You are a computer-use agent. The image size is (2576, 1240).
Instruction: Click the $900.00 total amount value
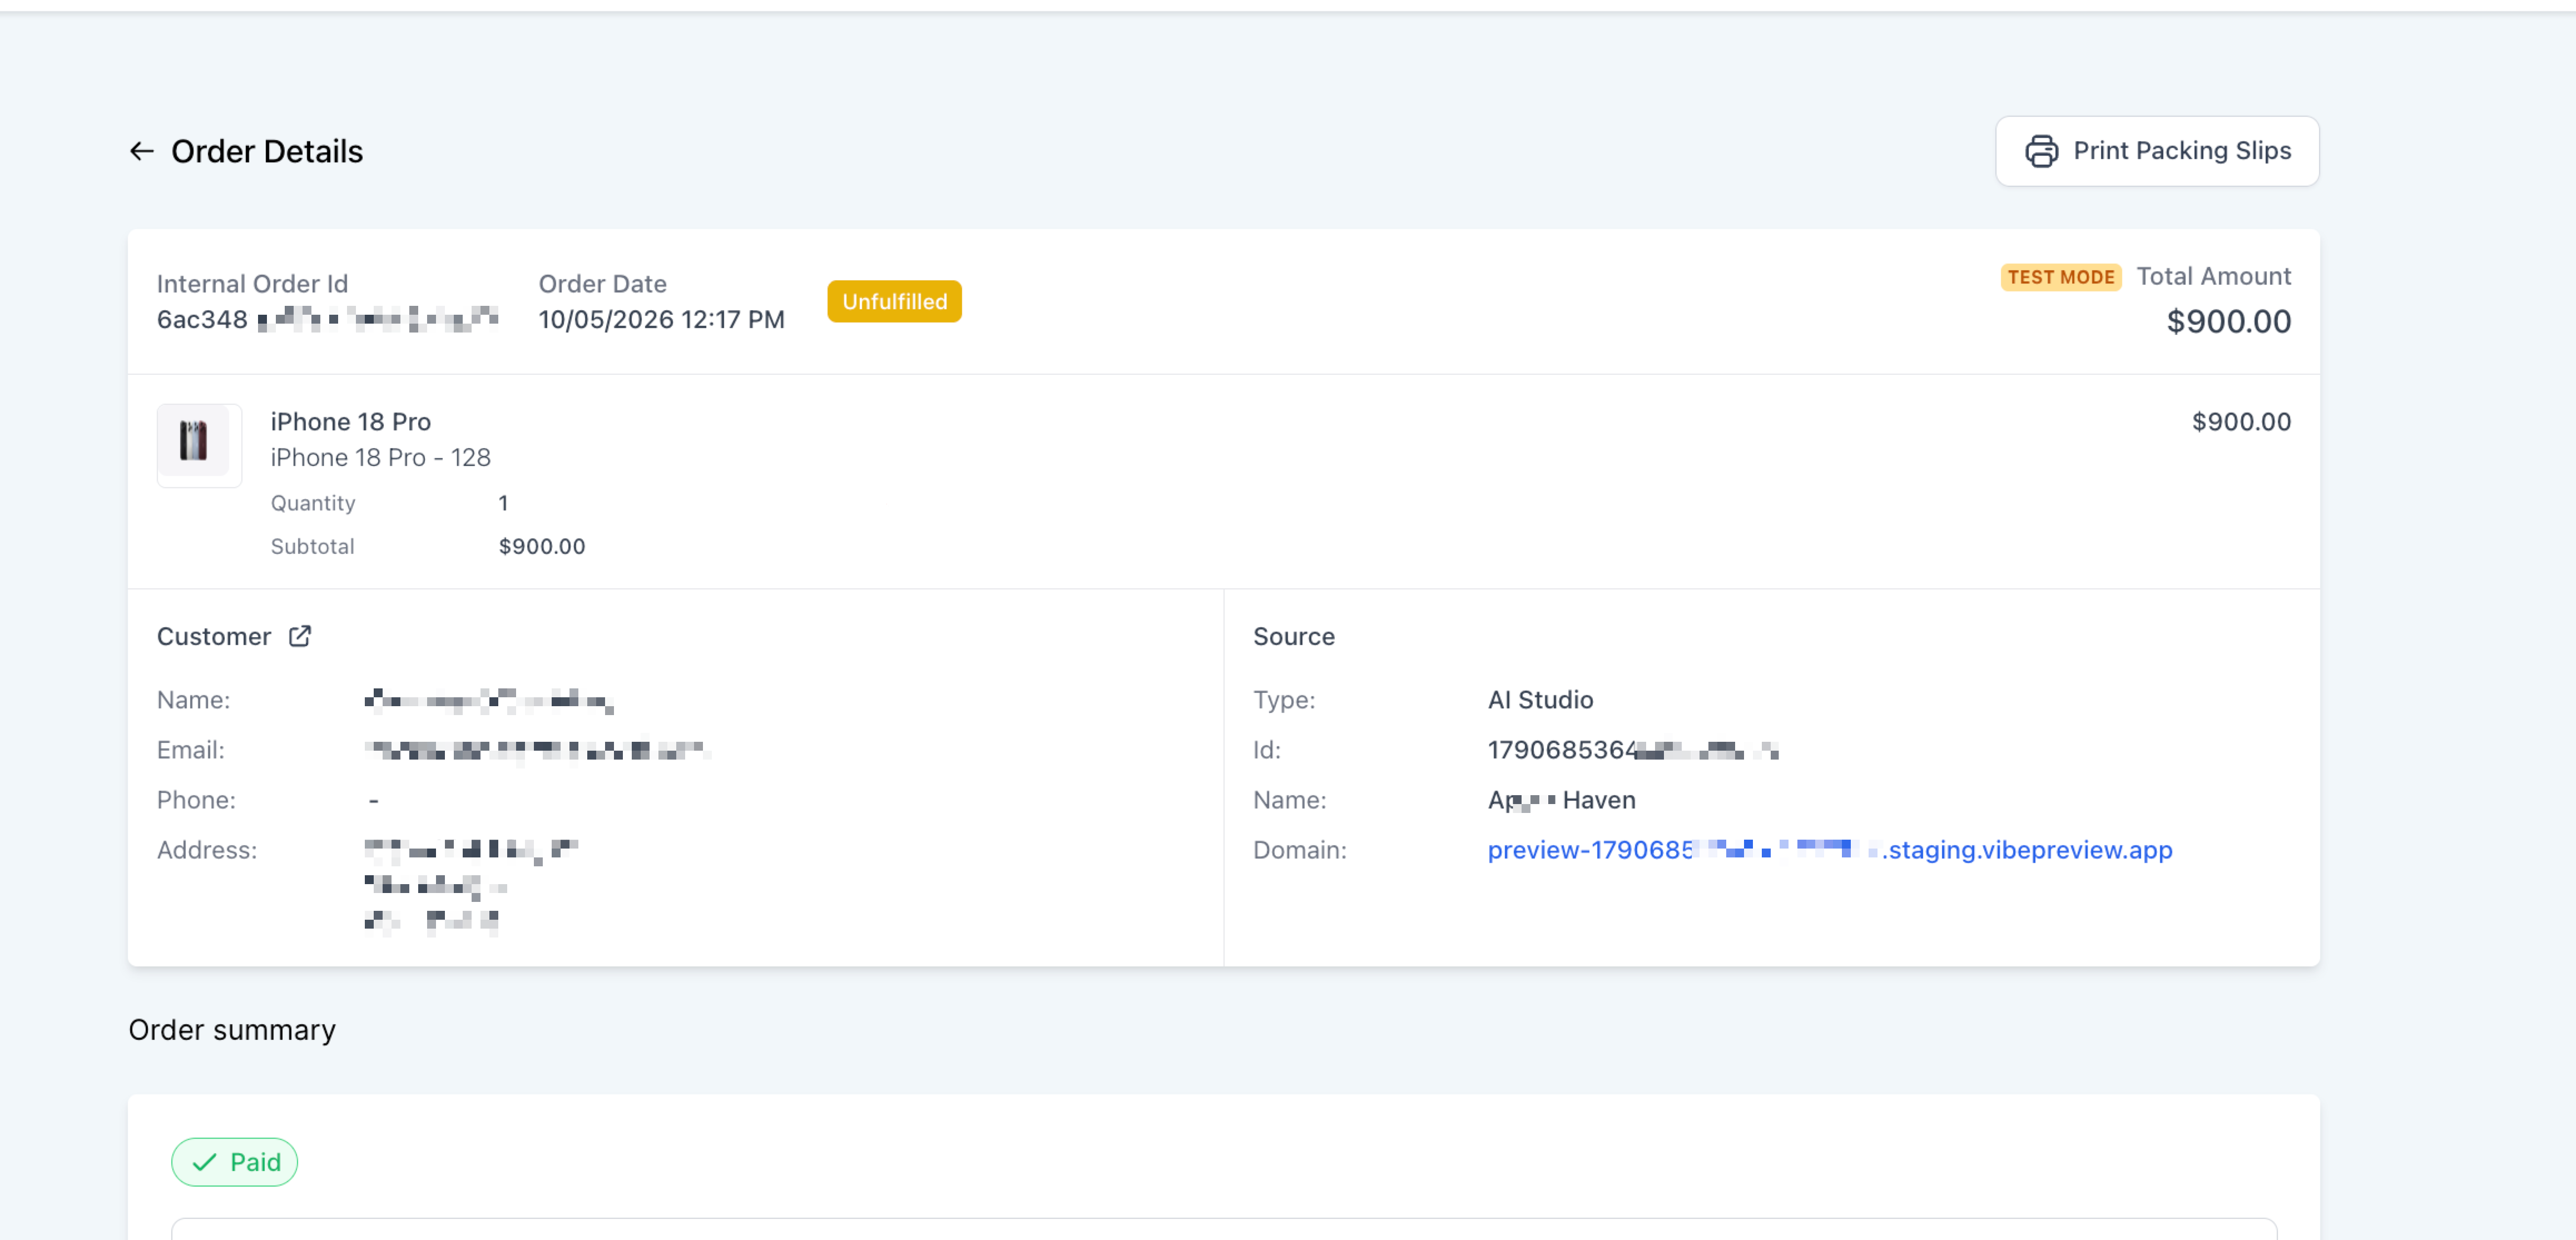(2228, 321)
